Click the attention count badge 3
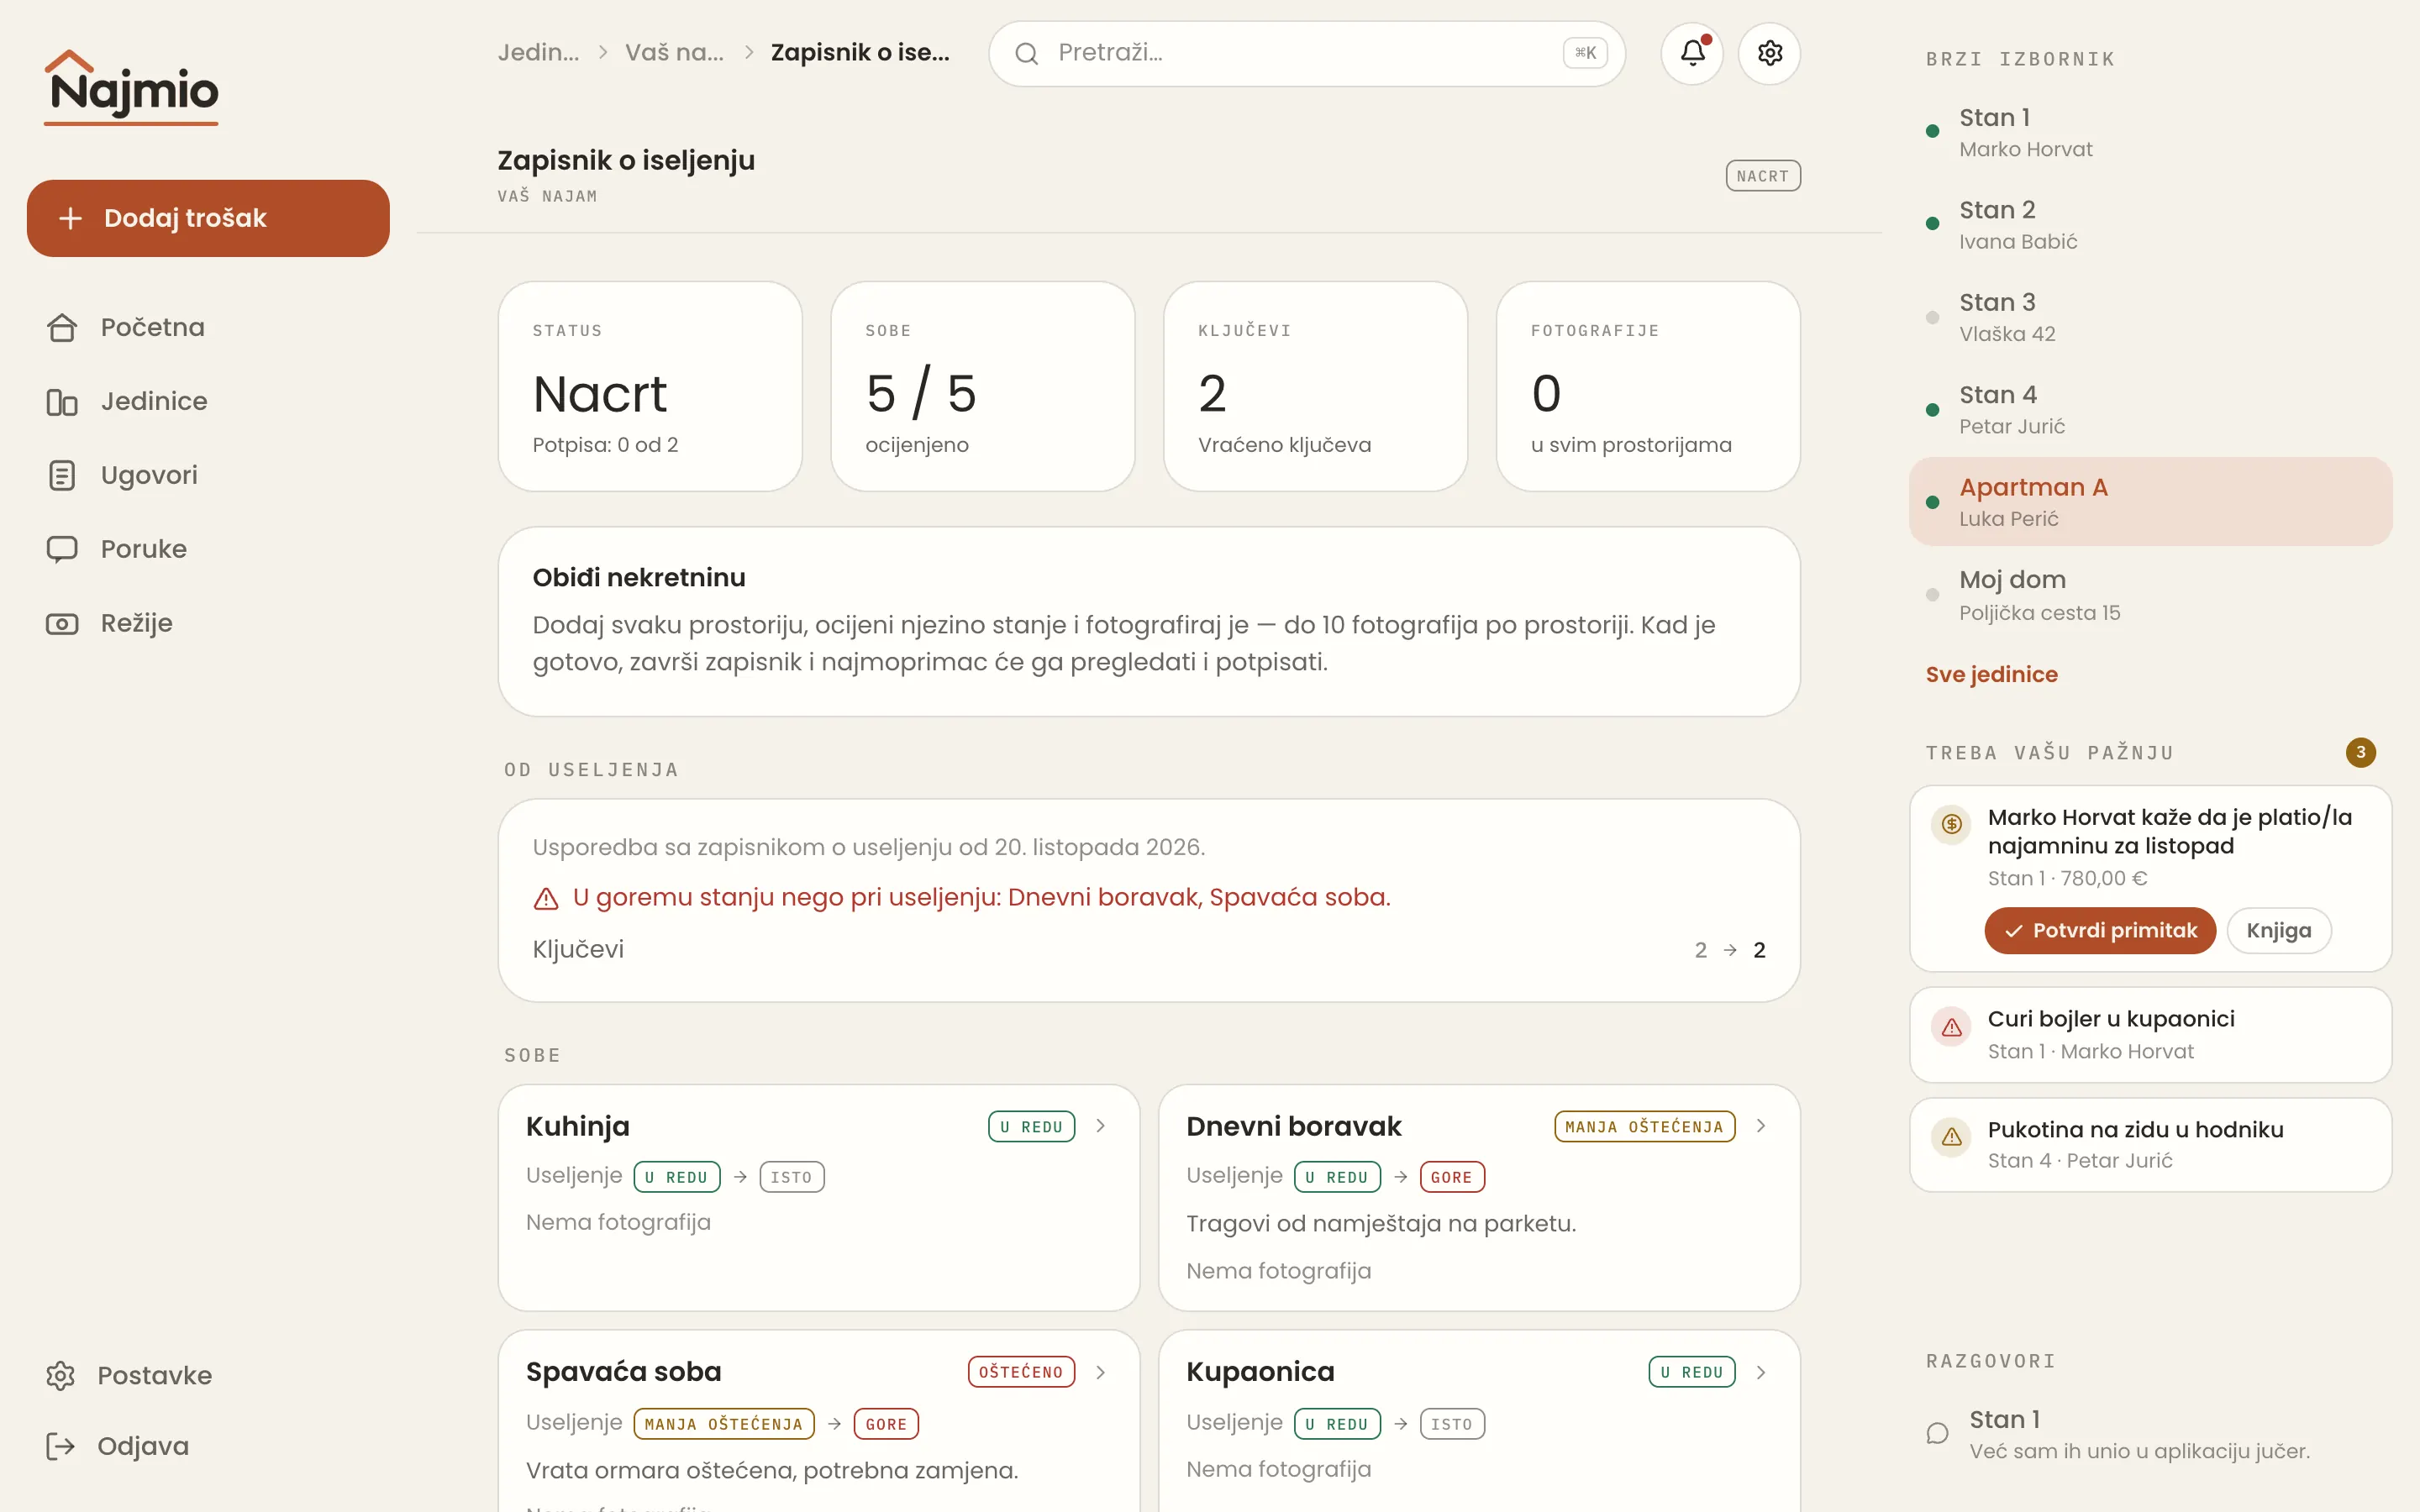The height and width of the screenshot is (1512, 2420). coord(2360,752)
